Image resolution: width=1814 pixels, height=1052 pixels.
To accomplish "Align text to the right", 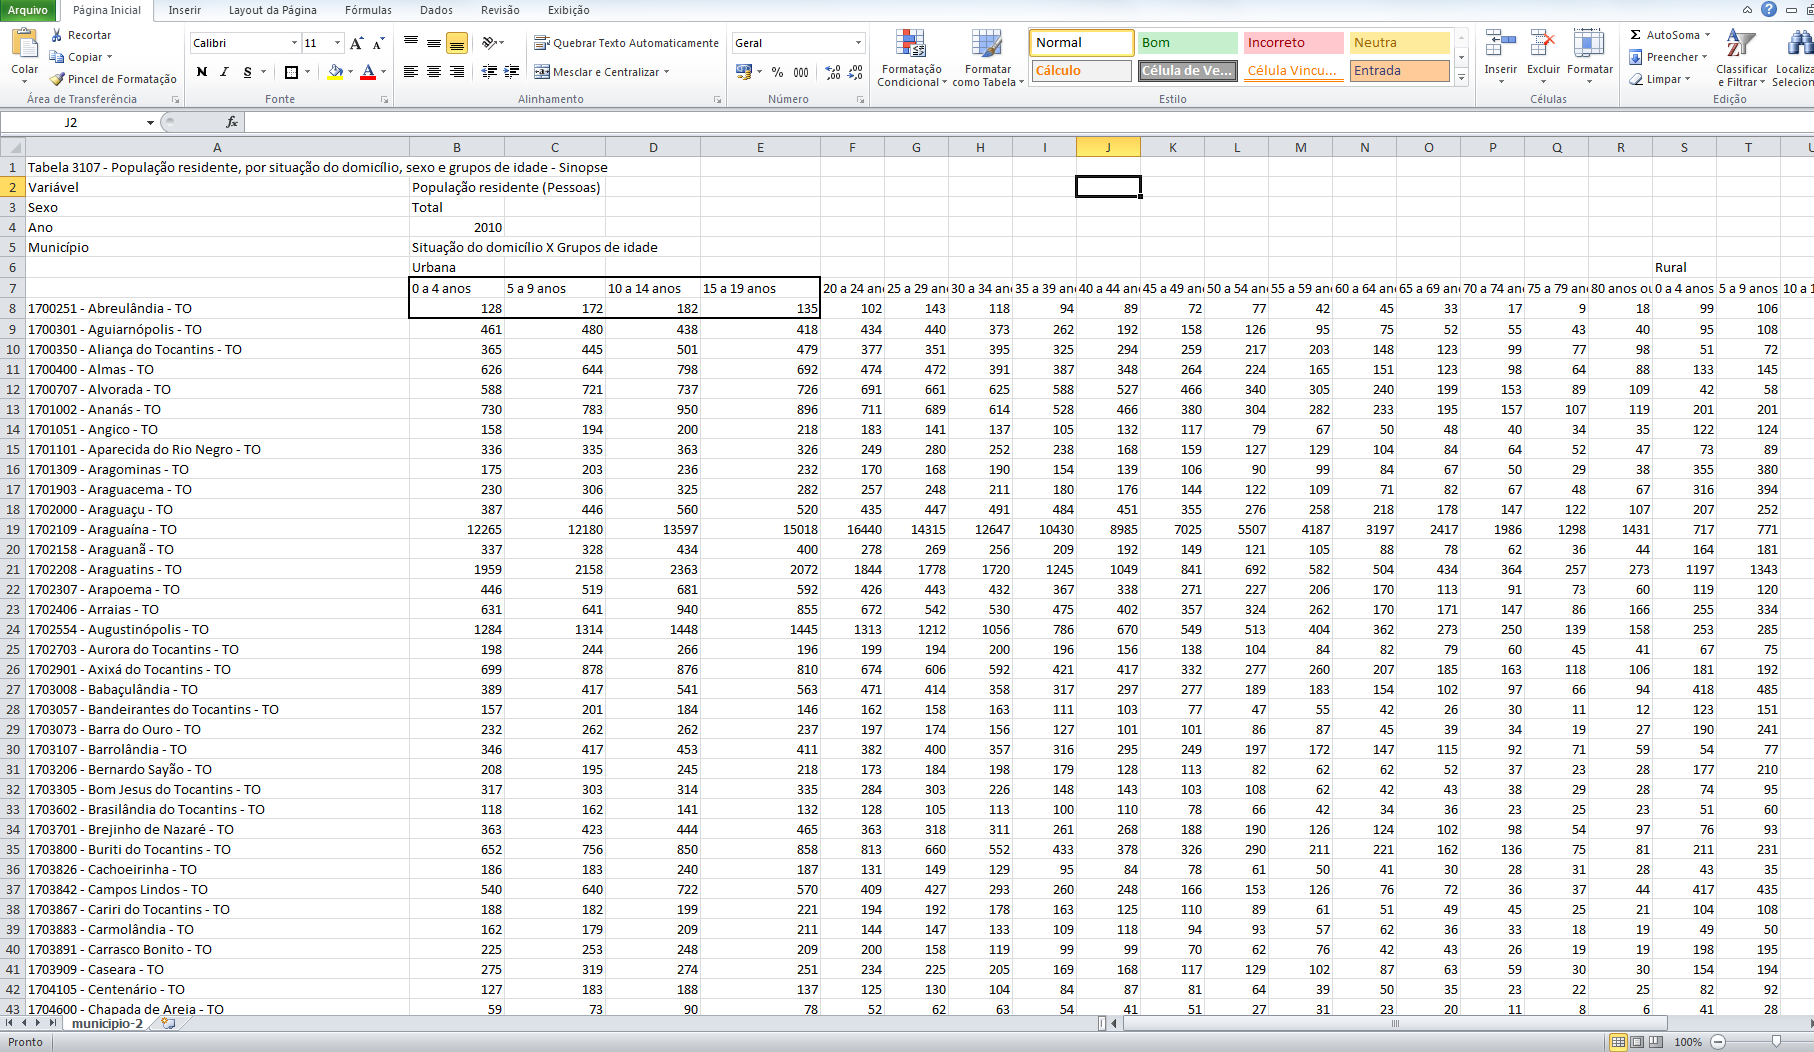I will (457, 72).
